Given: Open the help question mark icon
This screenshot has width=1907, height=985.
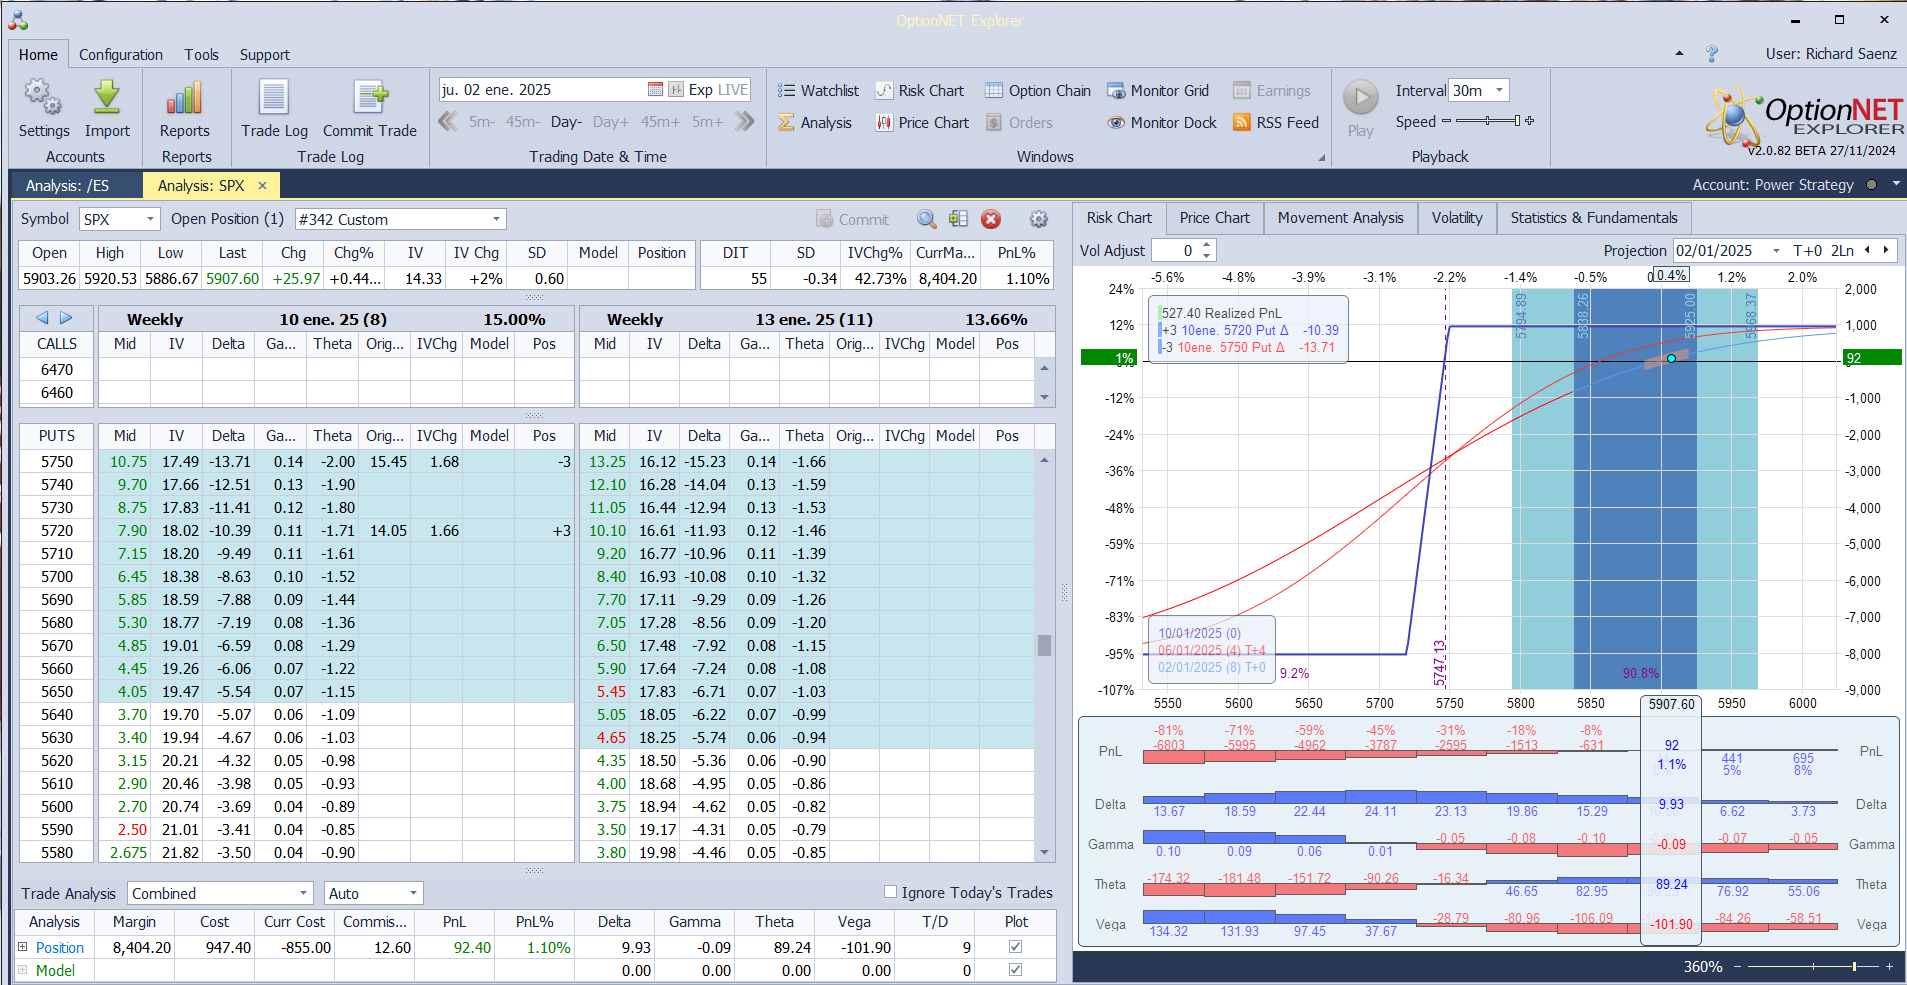Looking at the screenshot, I should 1711,54.
